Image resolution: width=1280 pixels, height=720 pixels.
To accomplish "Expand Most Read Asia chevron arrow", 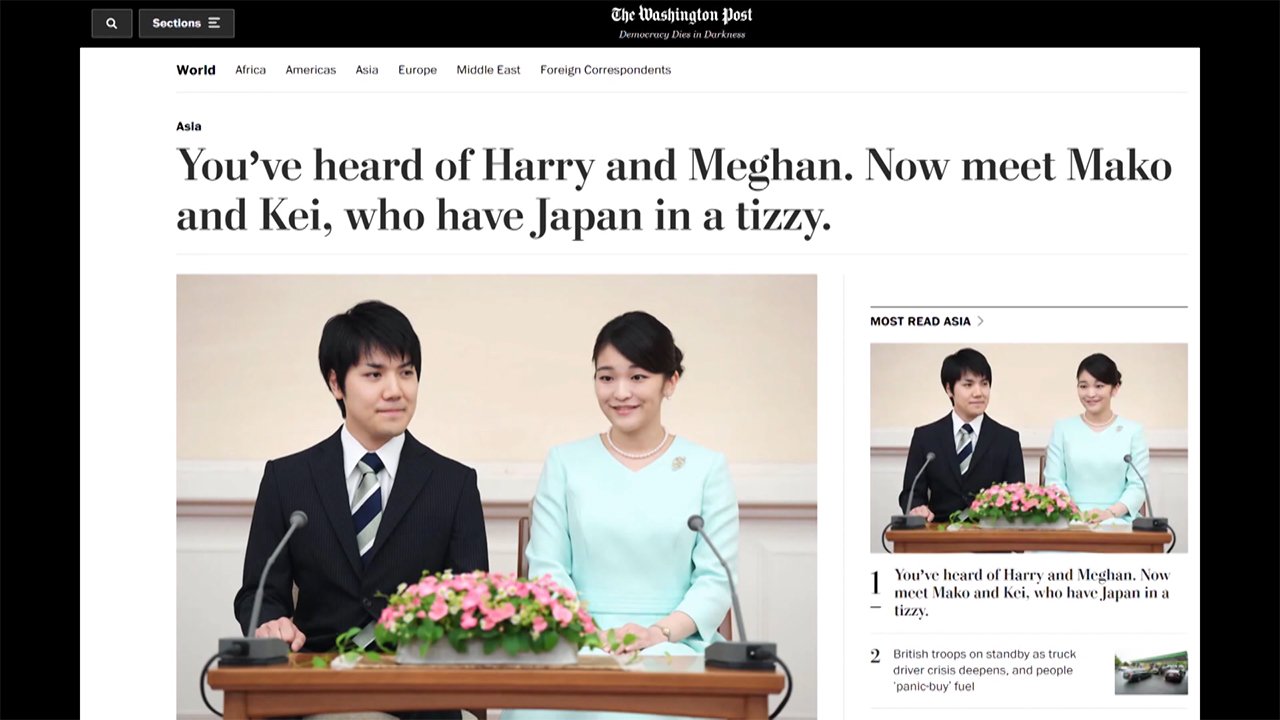I will 981,321.
